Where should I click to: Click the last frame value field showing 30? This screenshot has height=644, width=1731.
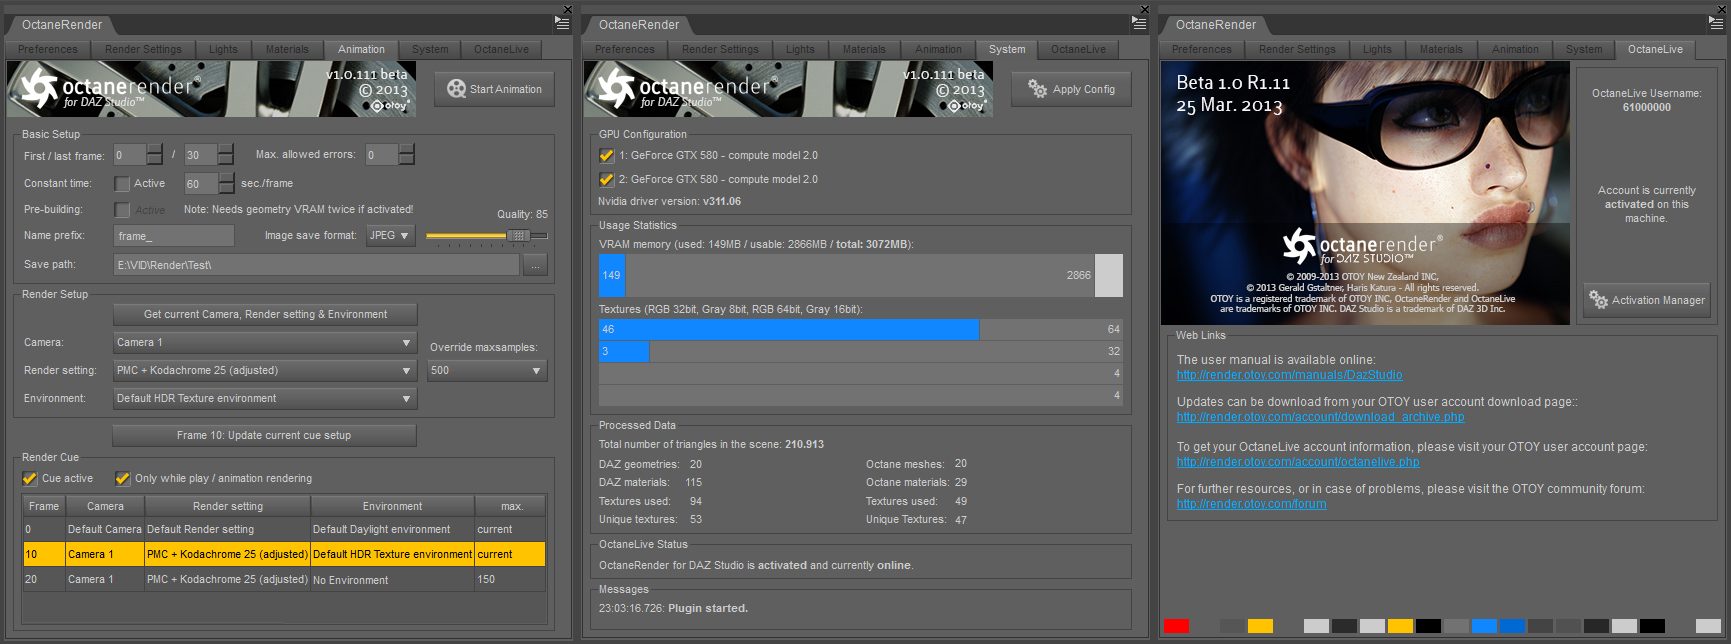pos(201,155)
